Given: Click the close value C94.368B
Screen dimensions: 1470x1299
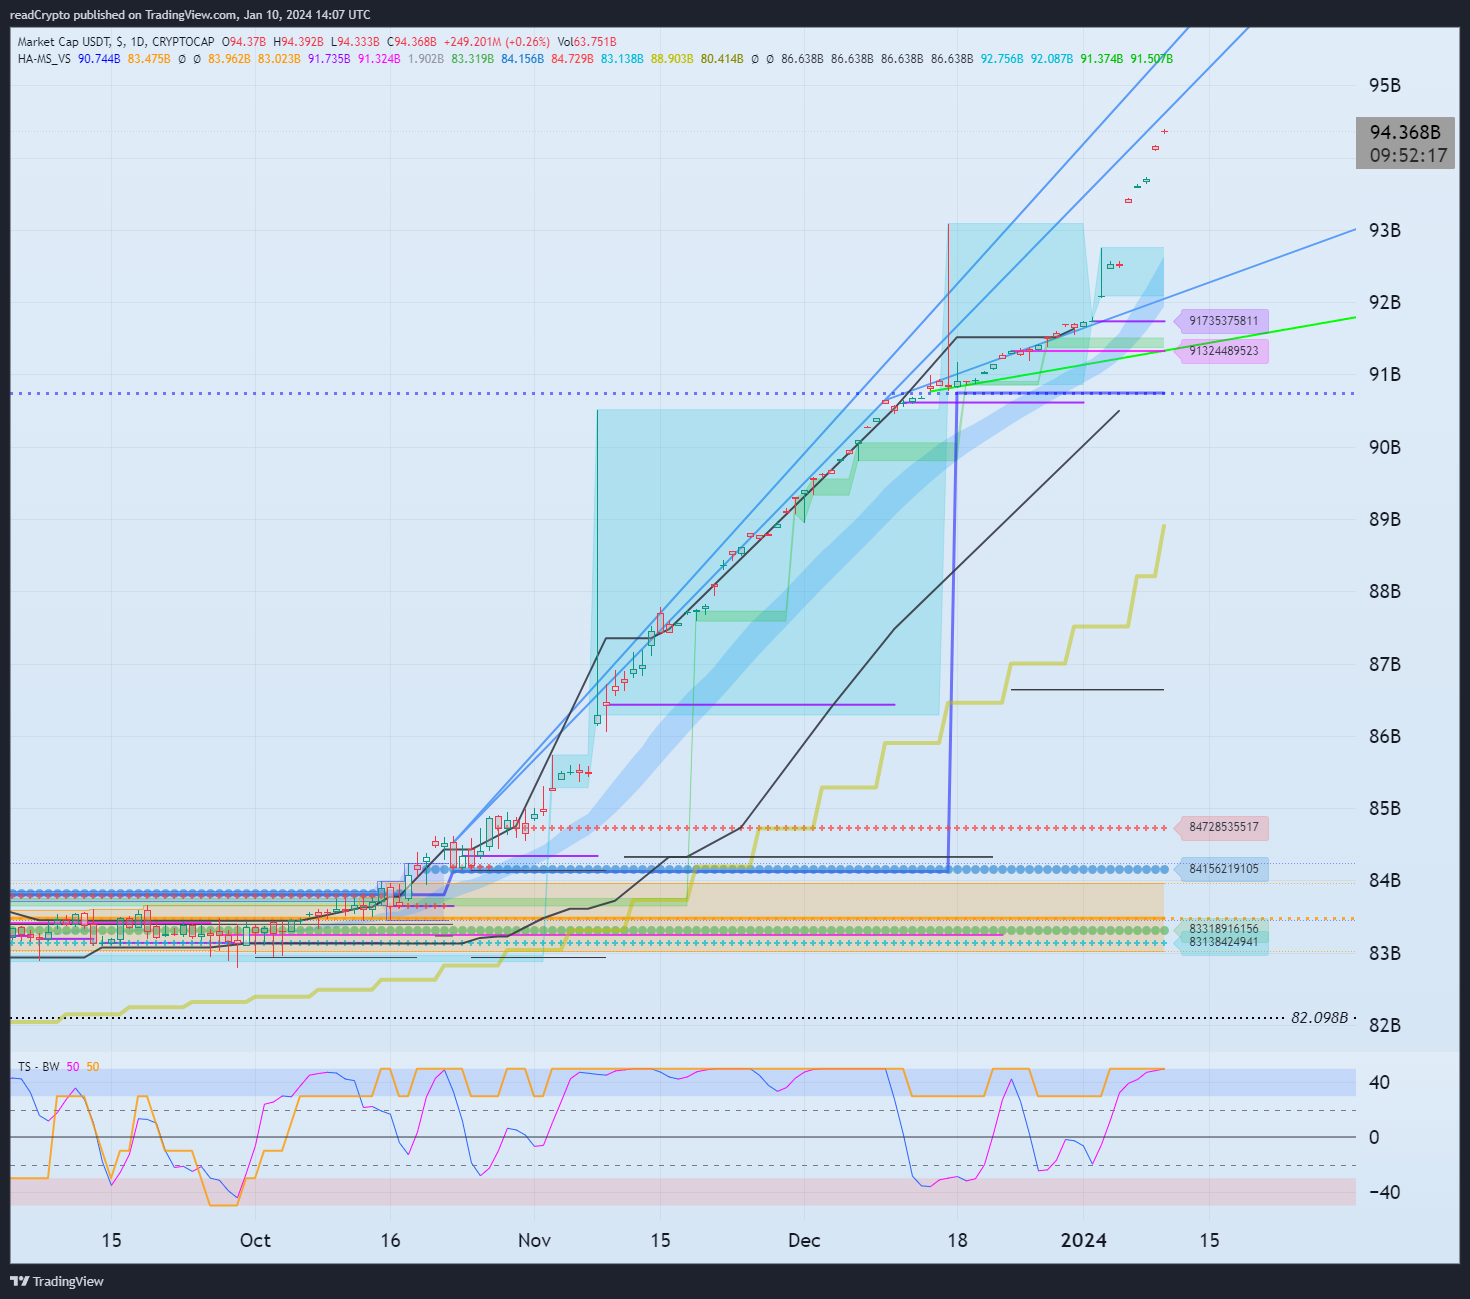Looking at the screenshot, I should tap(412, 42).
